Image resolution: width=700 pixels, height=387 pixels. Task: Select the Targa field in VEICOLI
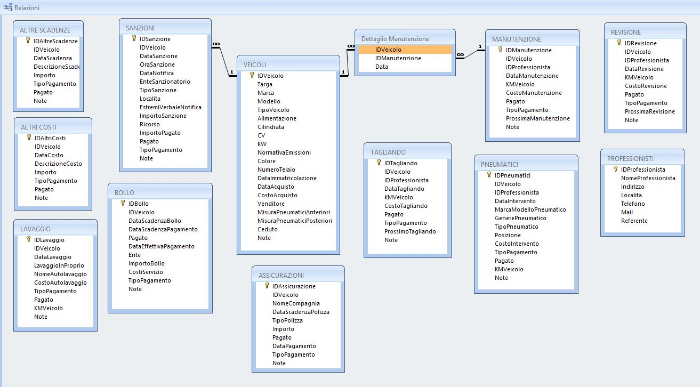(265, 84)
